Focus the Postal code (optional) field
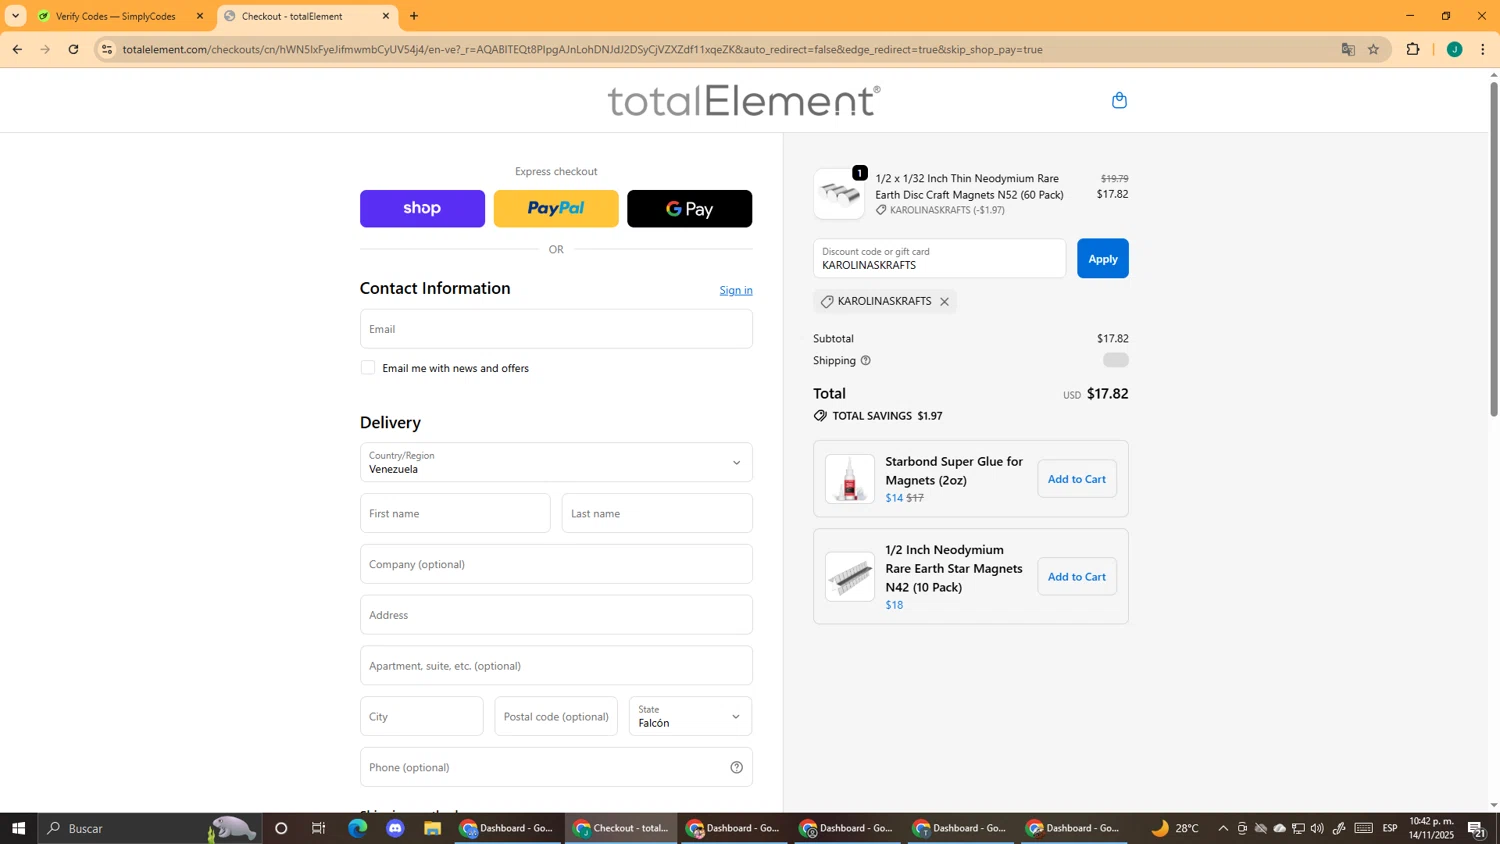 click(556, 717)
